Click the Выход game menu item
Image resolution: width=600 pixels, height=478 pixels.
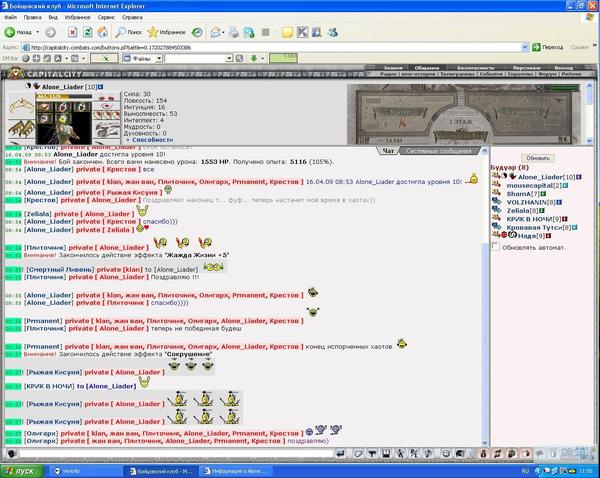[564, 68]
